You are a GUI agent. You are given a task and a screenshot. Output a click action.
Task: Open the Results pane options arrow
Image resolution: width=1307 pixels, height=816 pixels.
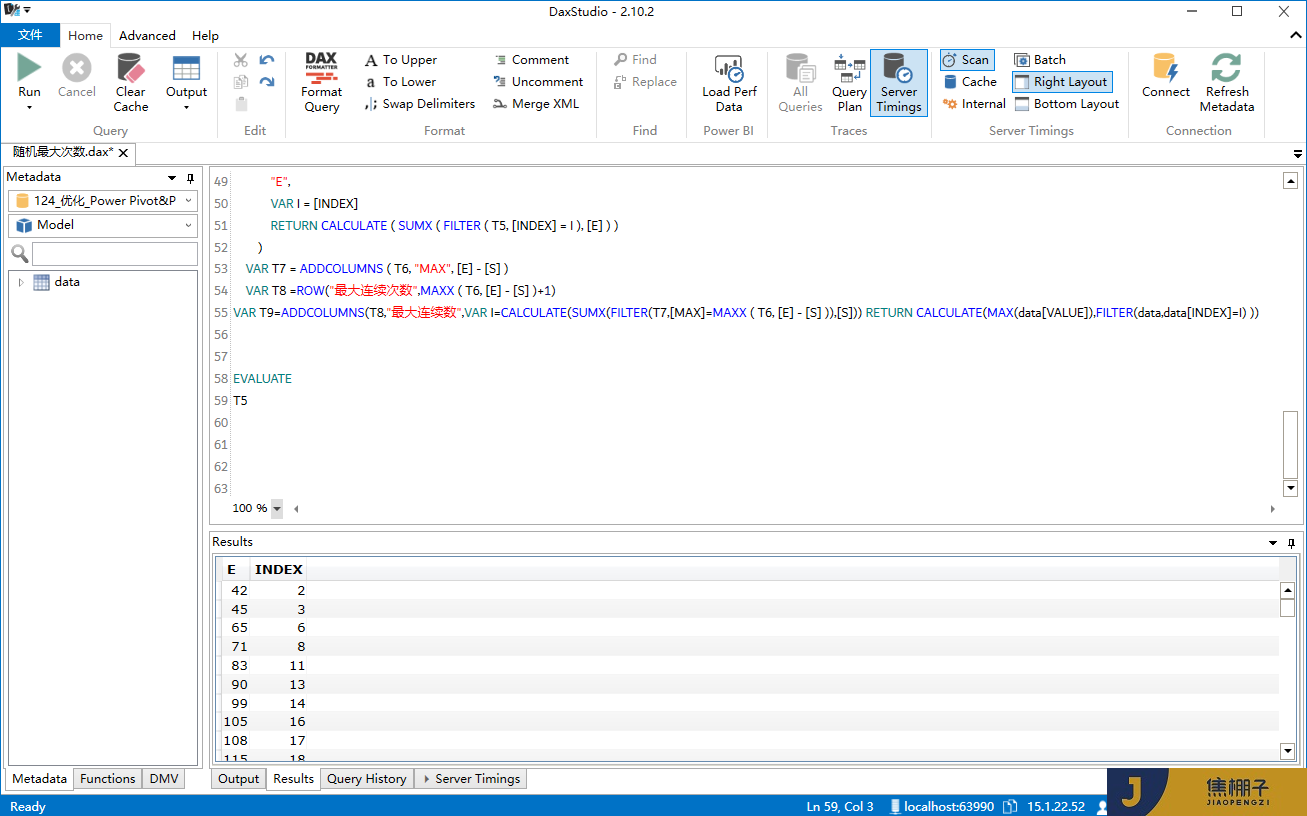click(1273, 543)
